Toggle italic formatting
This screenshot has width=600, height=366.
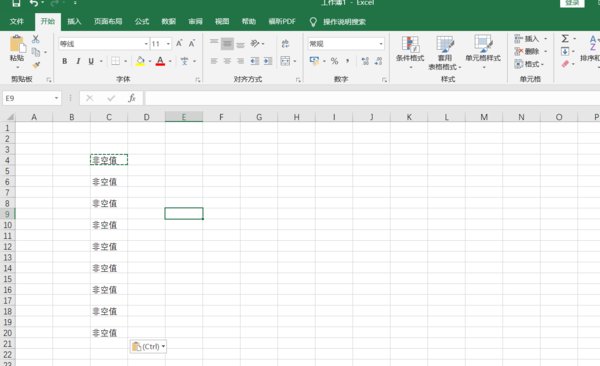pos(78,61)
